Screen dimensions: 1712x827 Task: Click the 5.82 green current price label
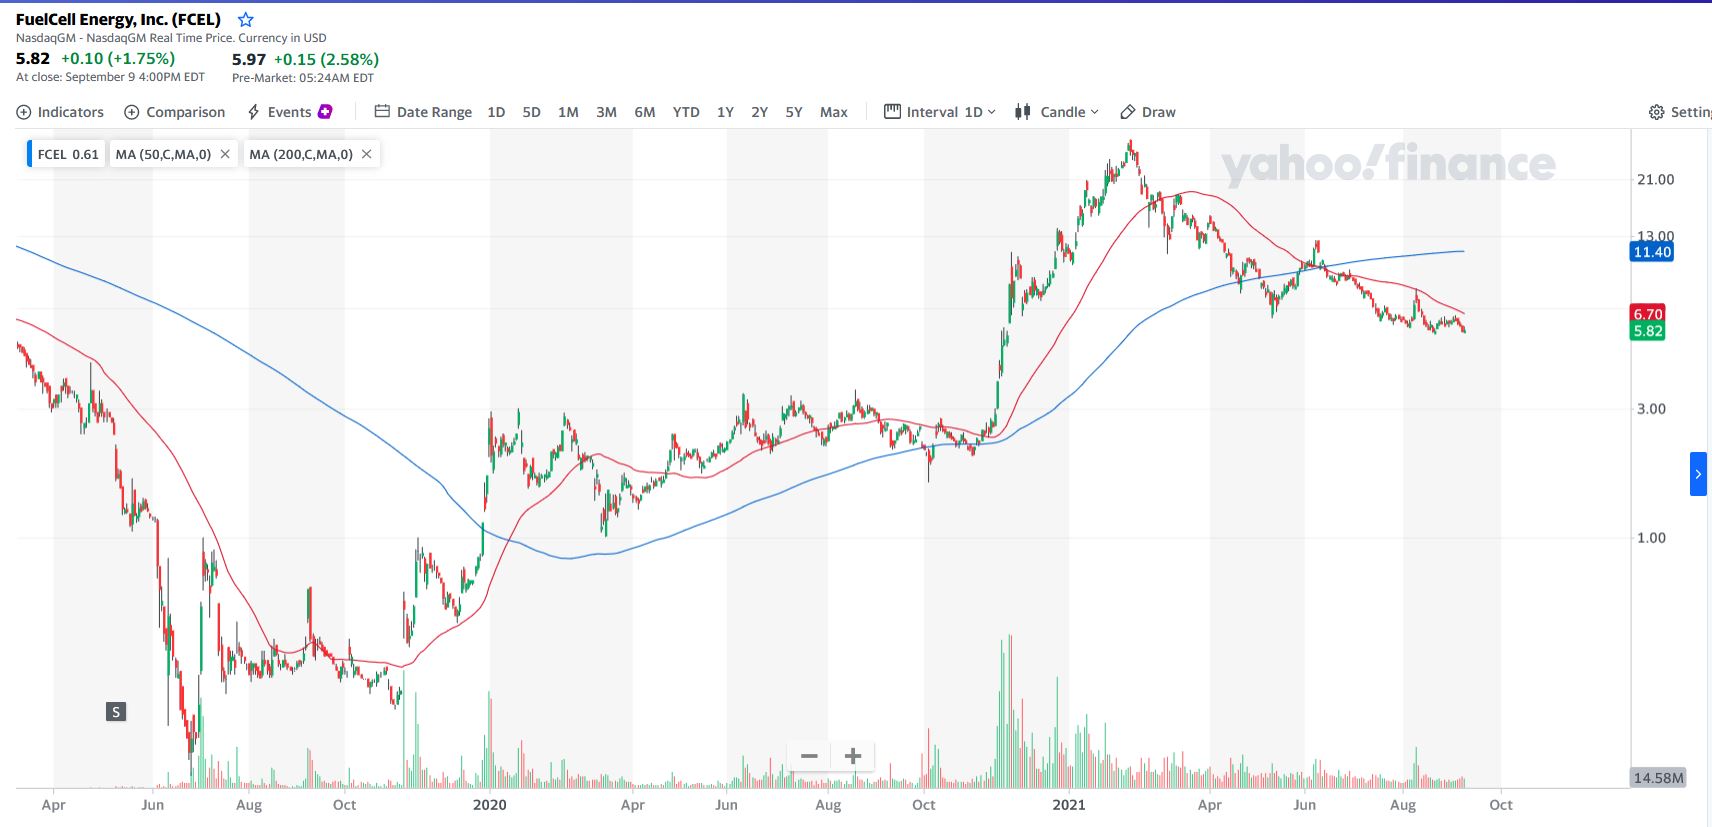tap(1648, 331)
